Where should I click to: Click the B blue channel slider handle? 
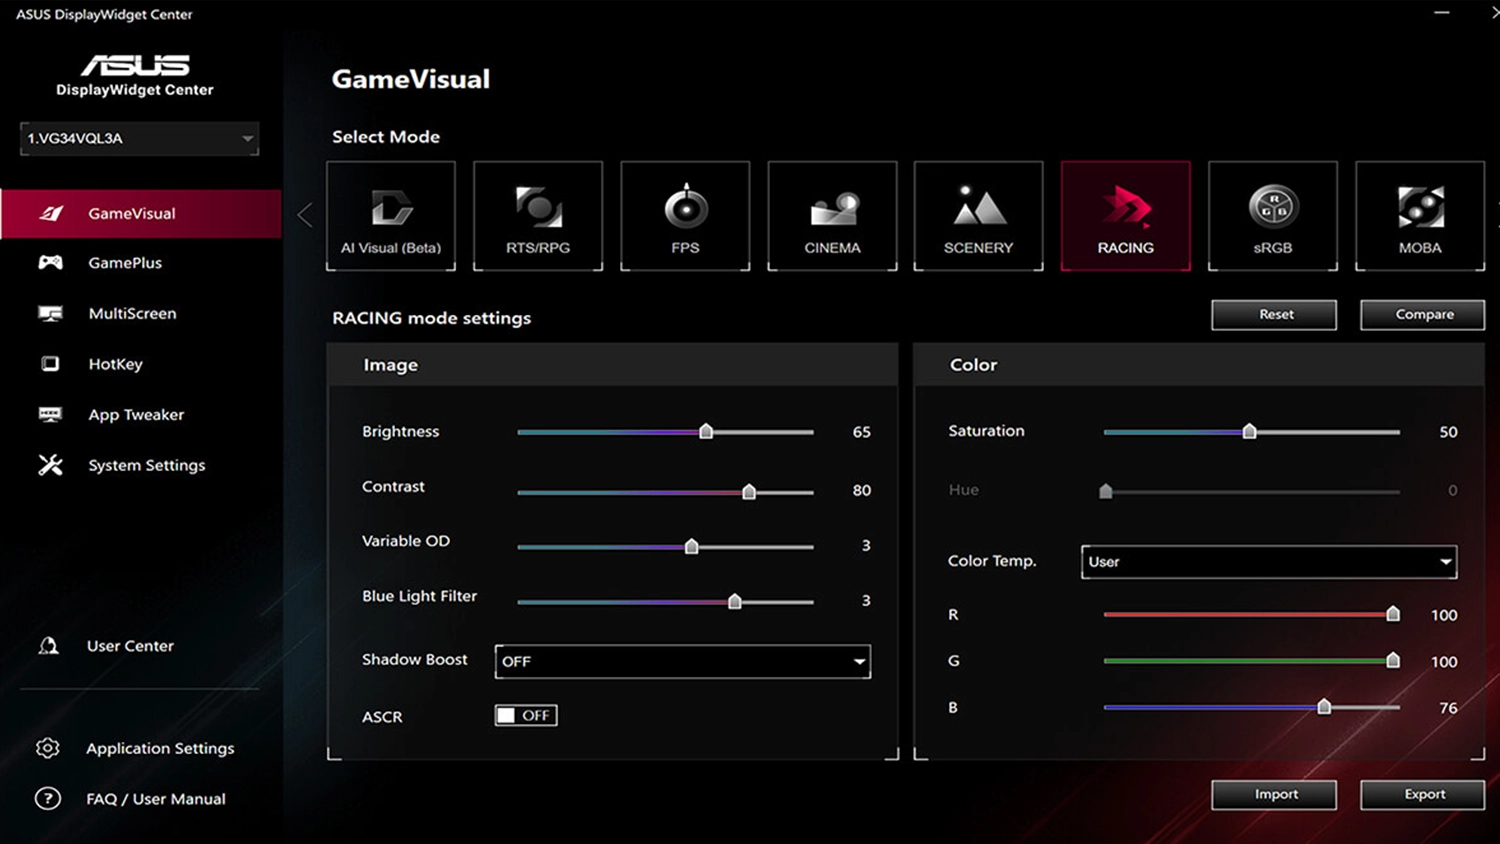click(x=1324, y=707)
